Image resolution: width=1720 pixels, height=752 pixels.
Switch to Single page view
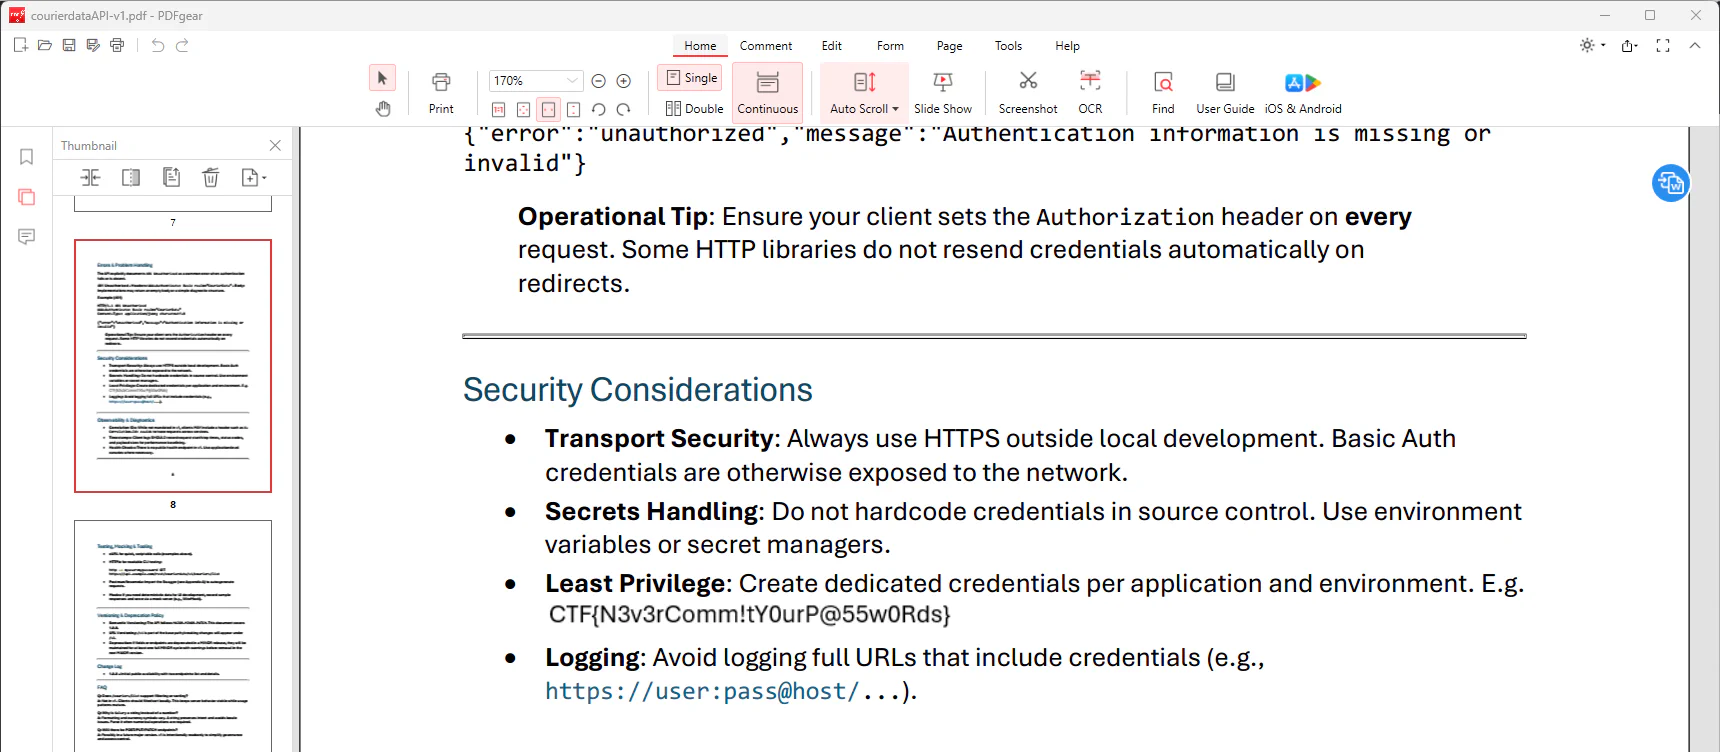coord(691,78)
